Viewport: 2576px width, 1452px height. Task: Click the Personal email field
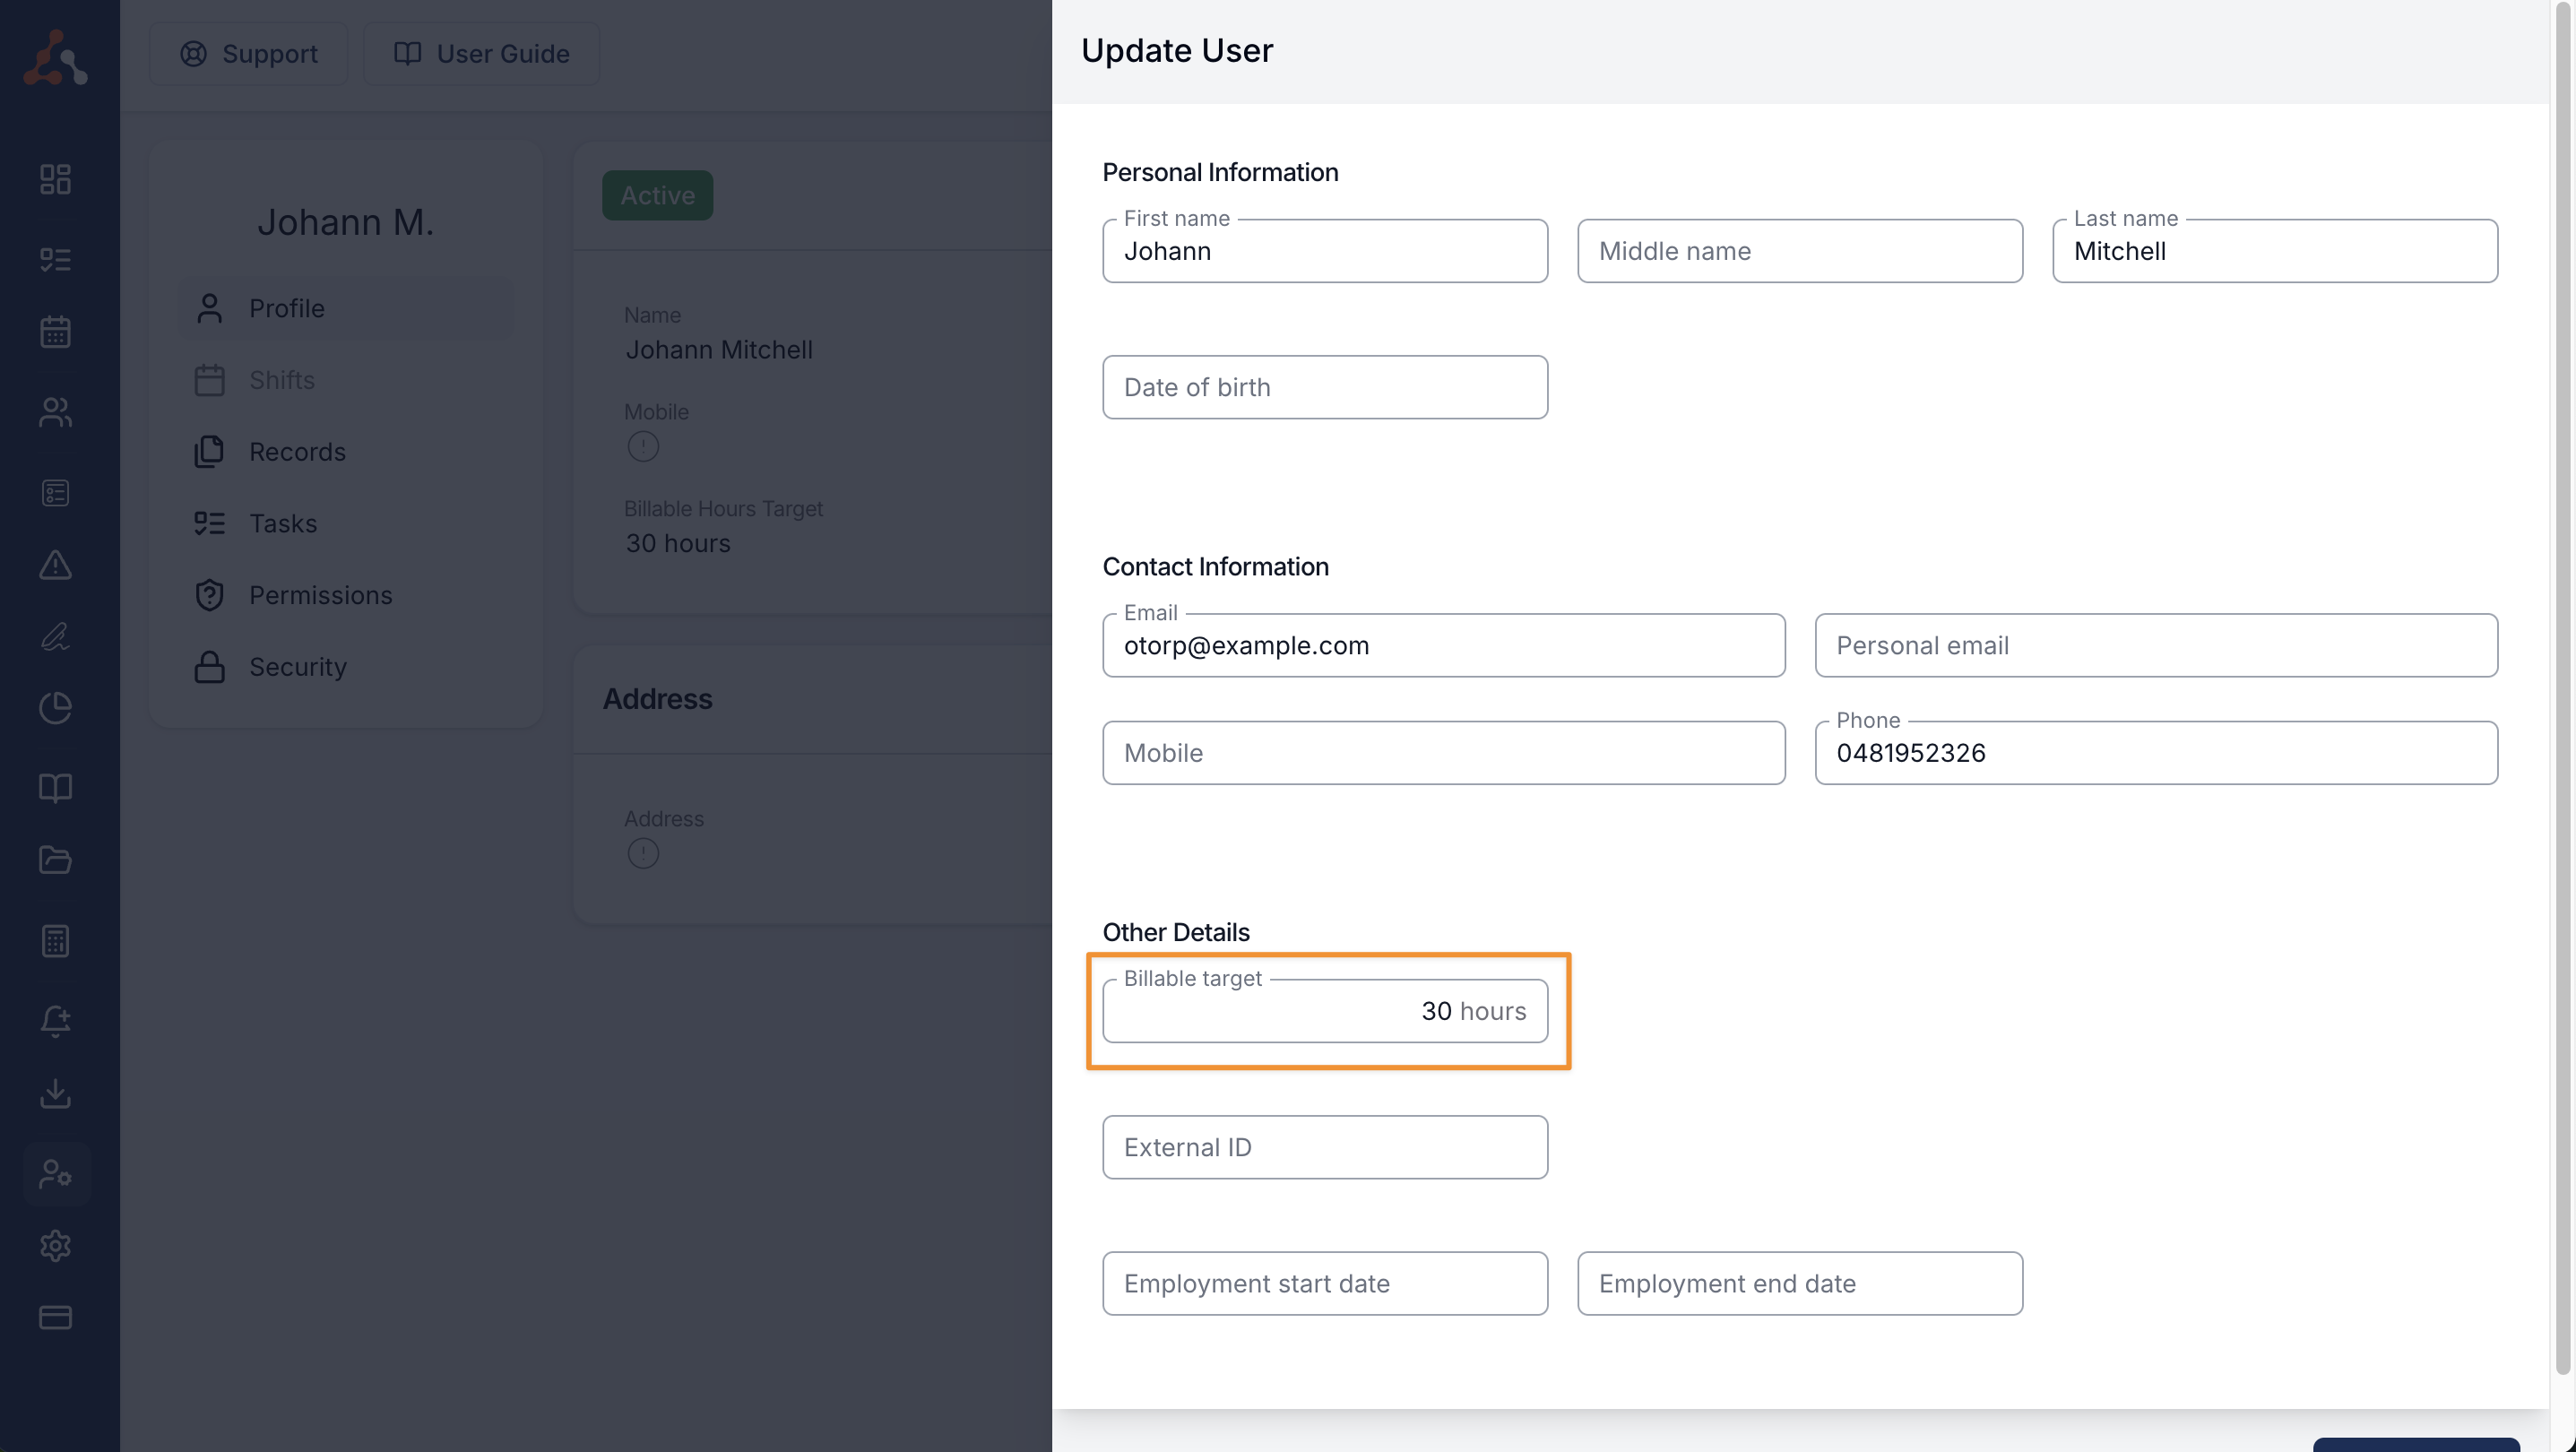pyautogui.click(x=2156, y=645)
